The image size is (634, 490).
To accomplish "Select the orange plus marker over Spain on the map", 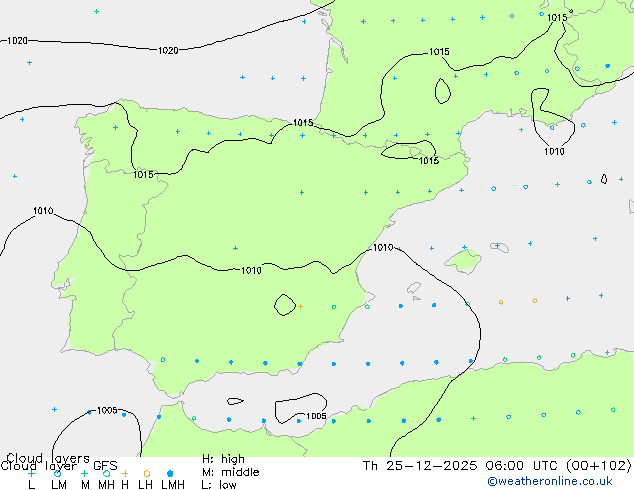I will (x=300, y=306).
